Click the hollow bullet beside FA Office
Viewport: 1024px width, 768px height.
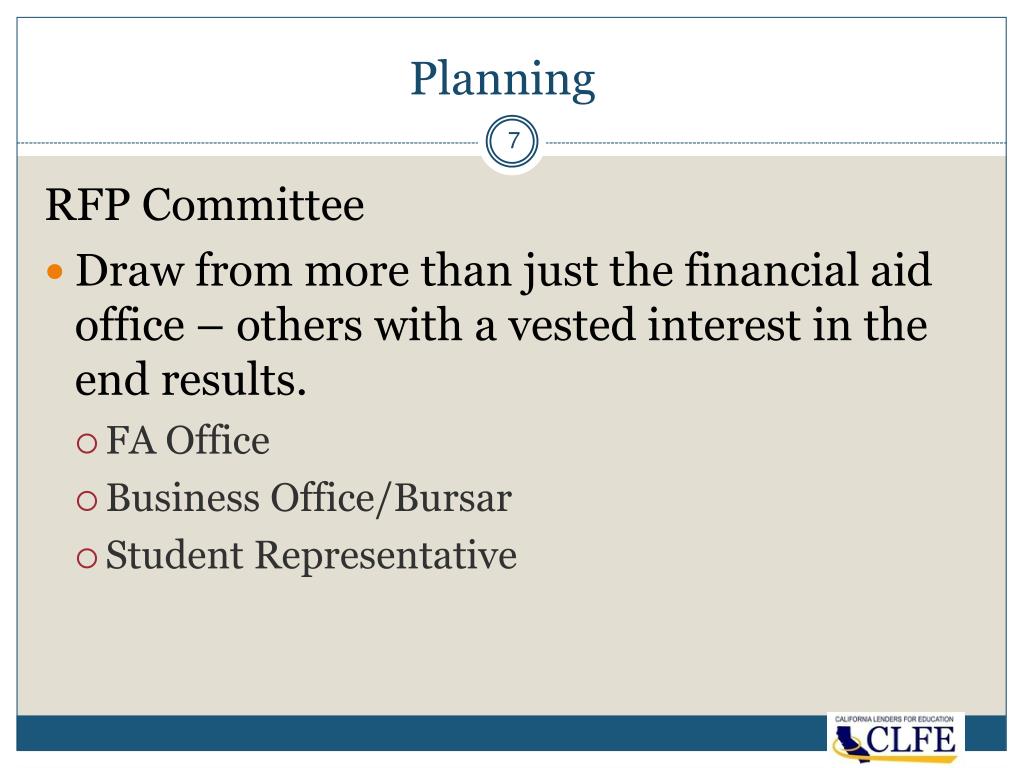[87, 443]
